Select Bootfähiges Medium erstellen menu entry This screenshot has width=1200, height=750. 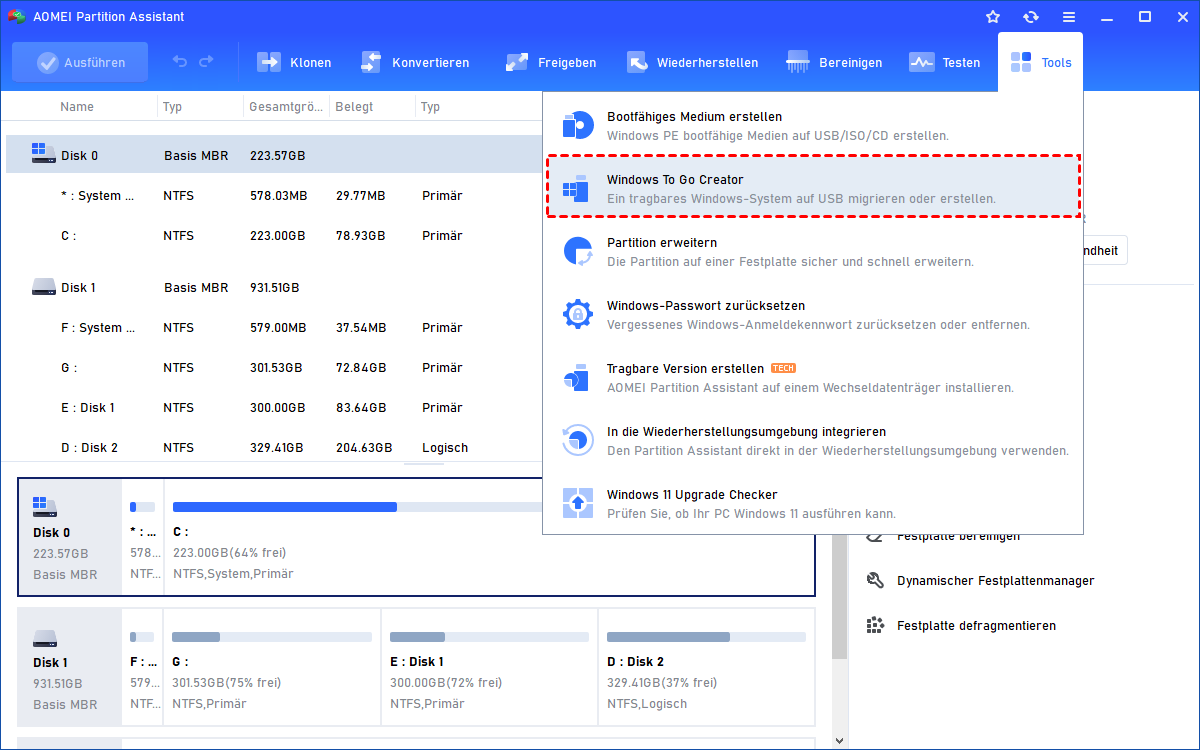[813, 126]
